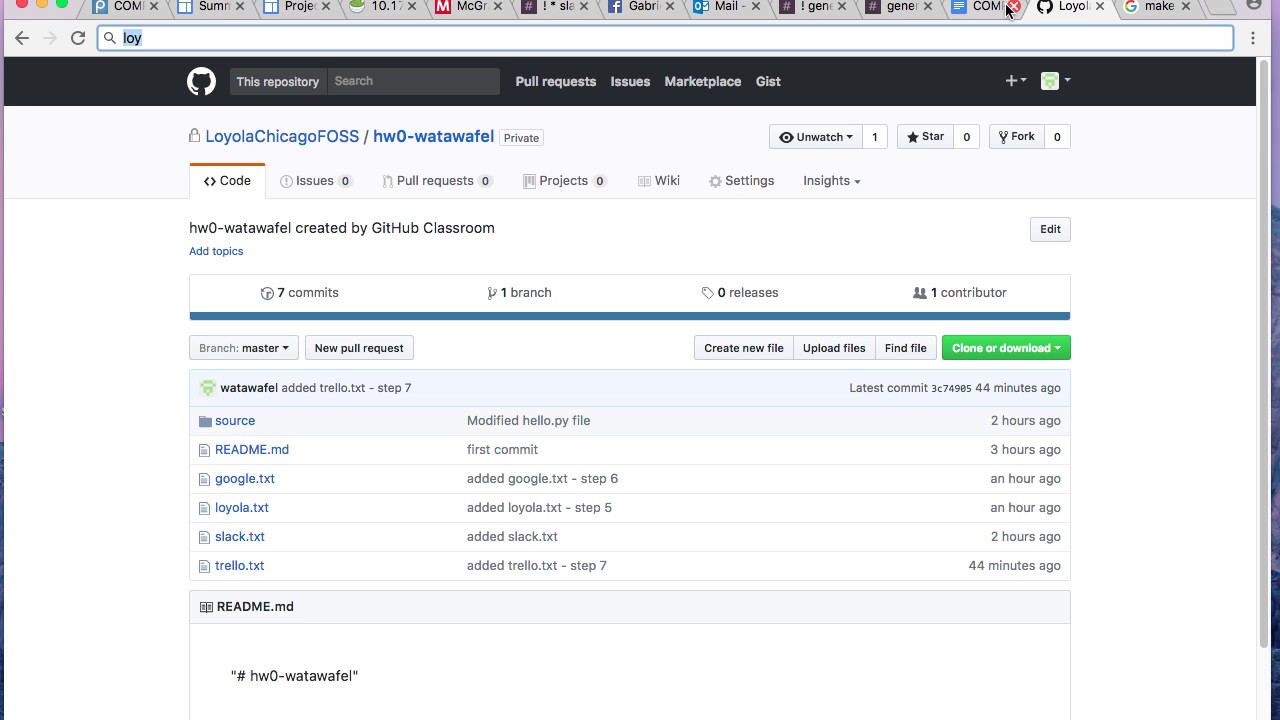
Task: Click the source folder icon
Action: point(205,421)
